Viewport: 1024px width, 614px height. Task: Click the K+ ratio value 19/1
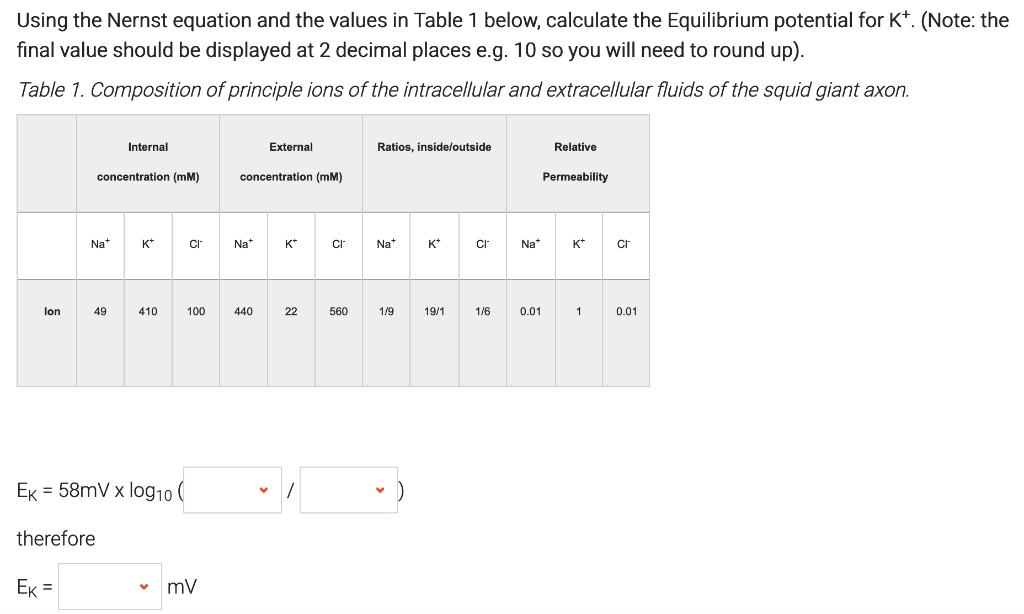433,311
